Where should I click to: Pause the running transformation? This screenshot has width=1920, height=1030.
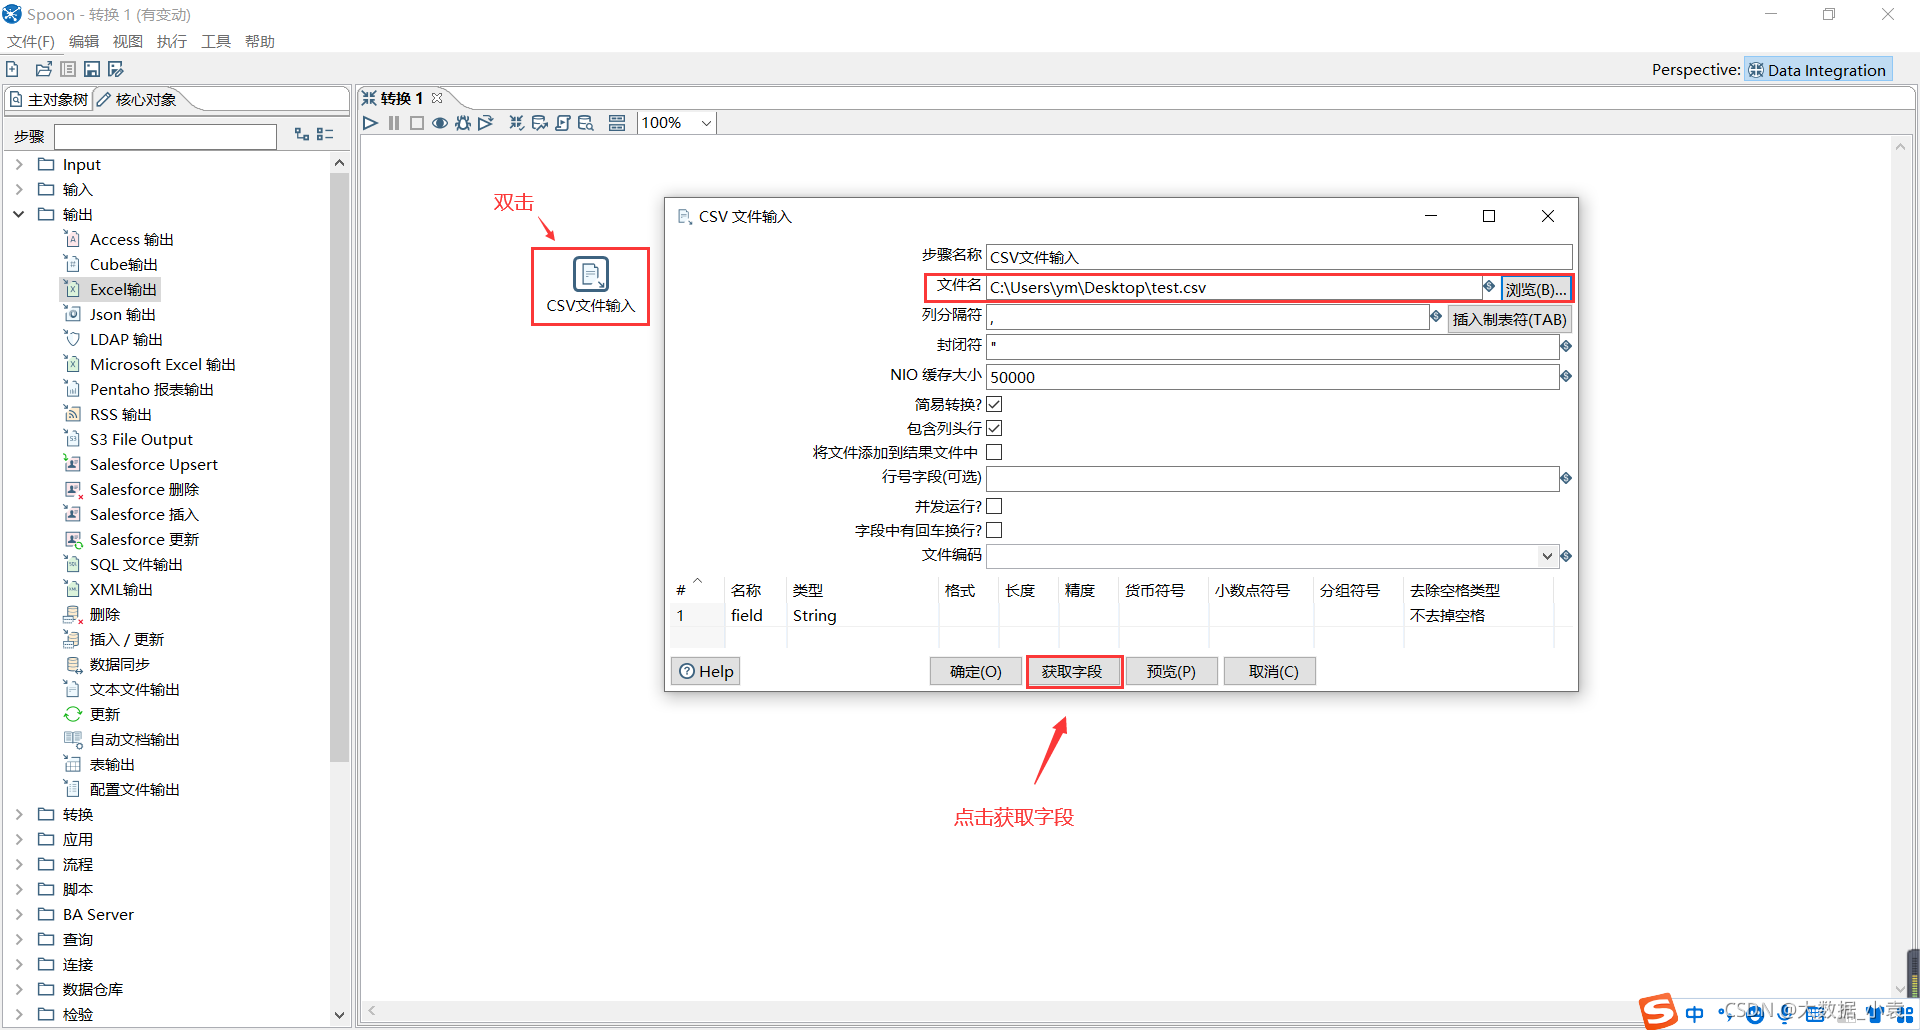coord(394,123)
